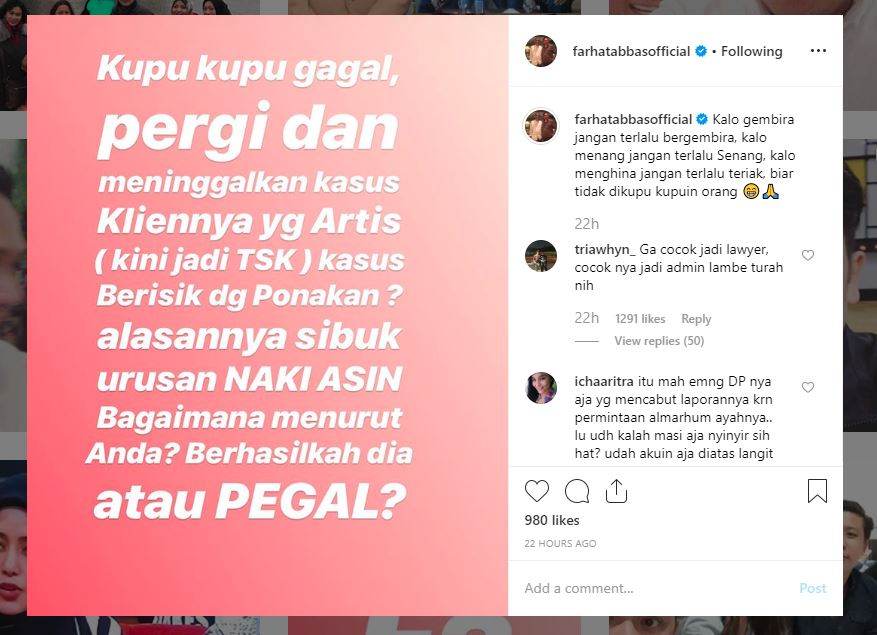This screenshot has height=635, width=877.
Task: Like triawhyn_'s comment with small heart
Action: [x=808, y=255]
